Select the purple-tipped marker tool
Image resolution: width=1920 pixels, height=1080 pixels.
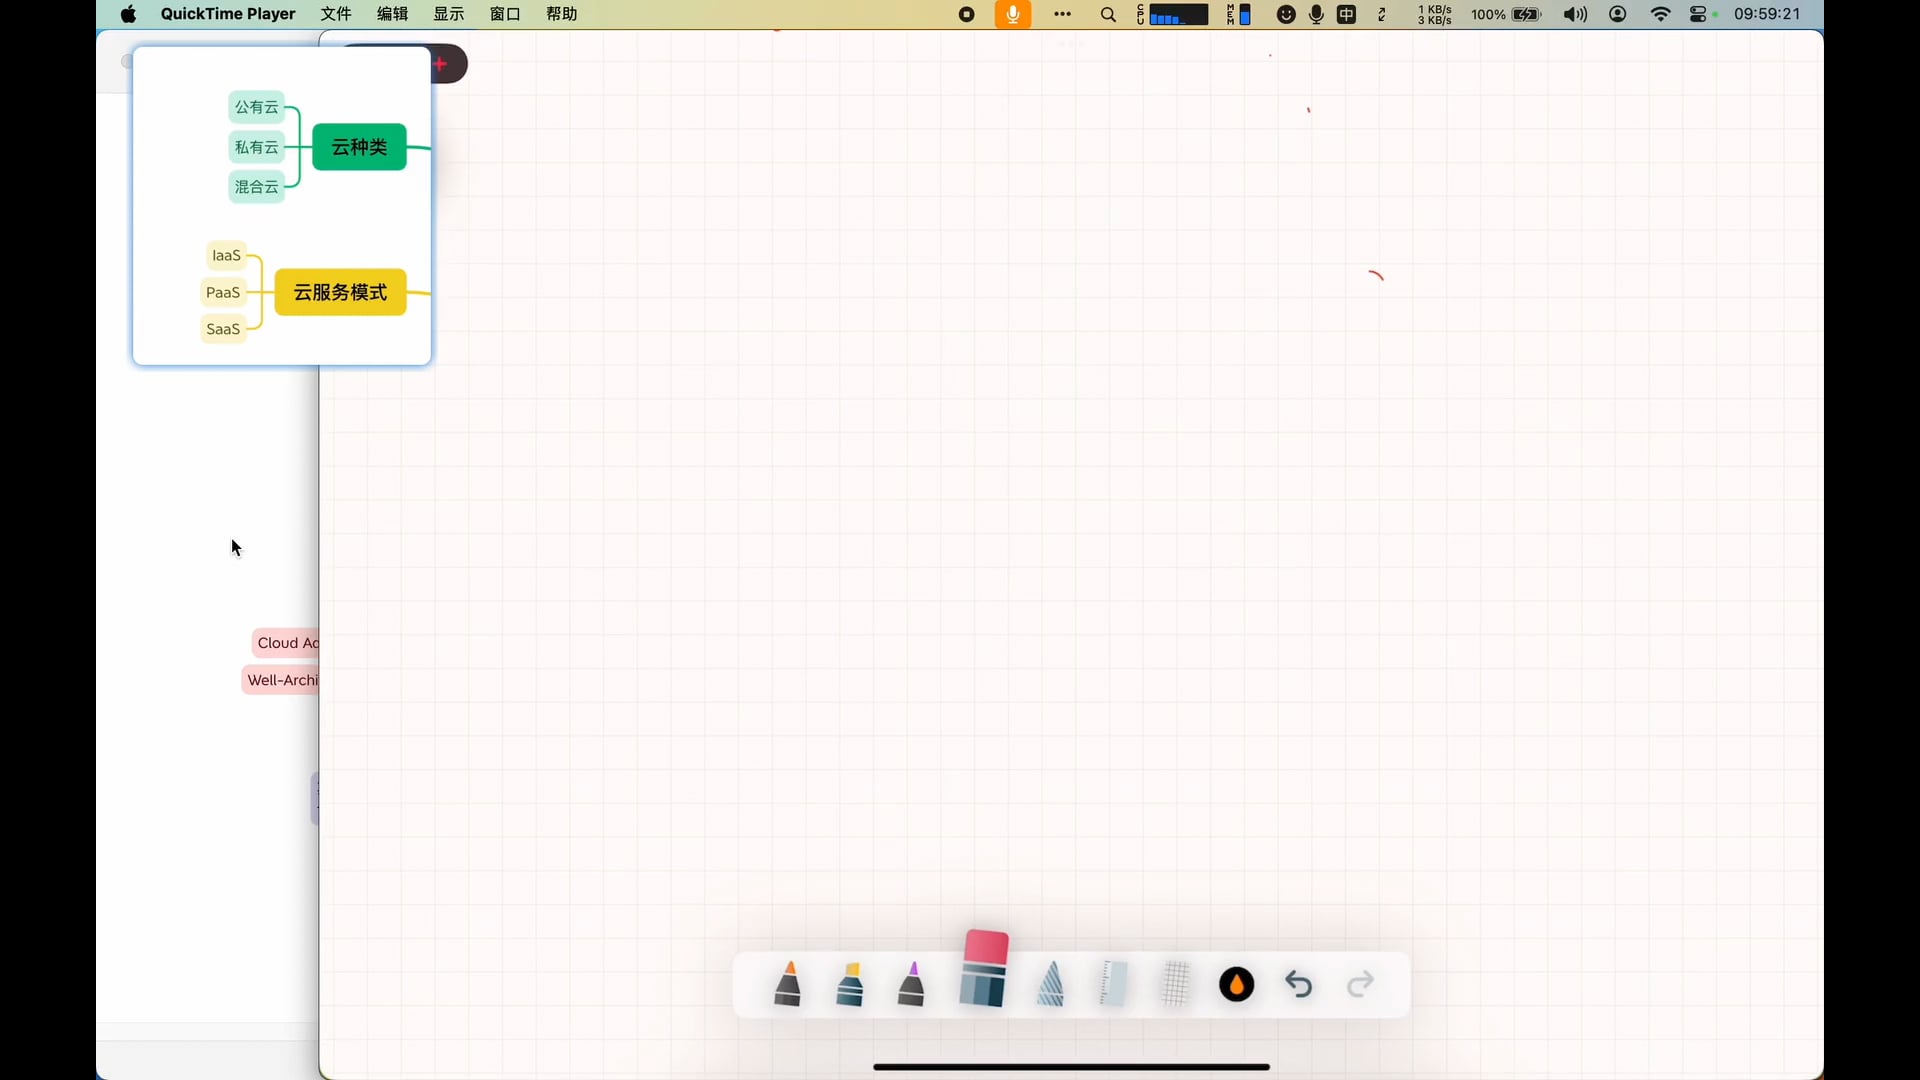(x=911, y=984)
